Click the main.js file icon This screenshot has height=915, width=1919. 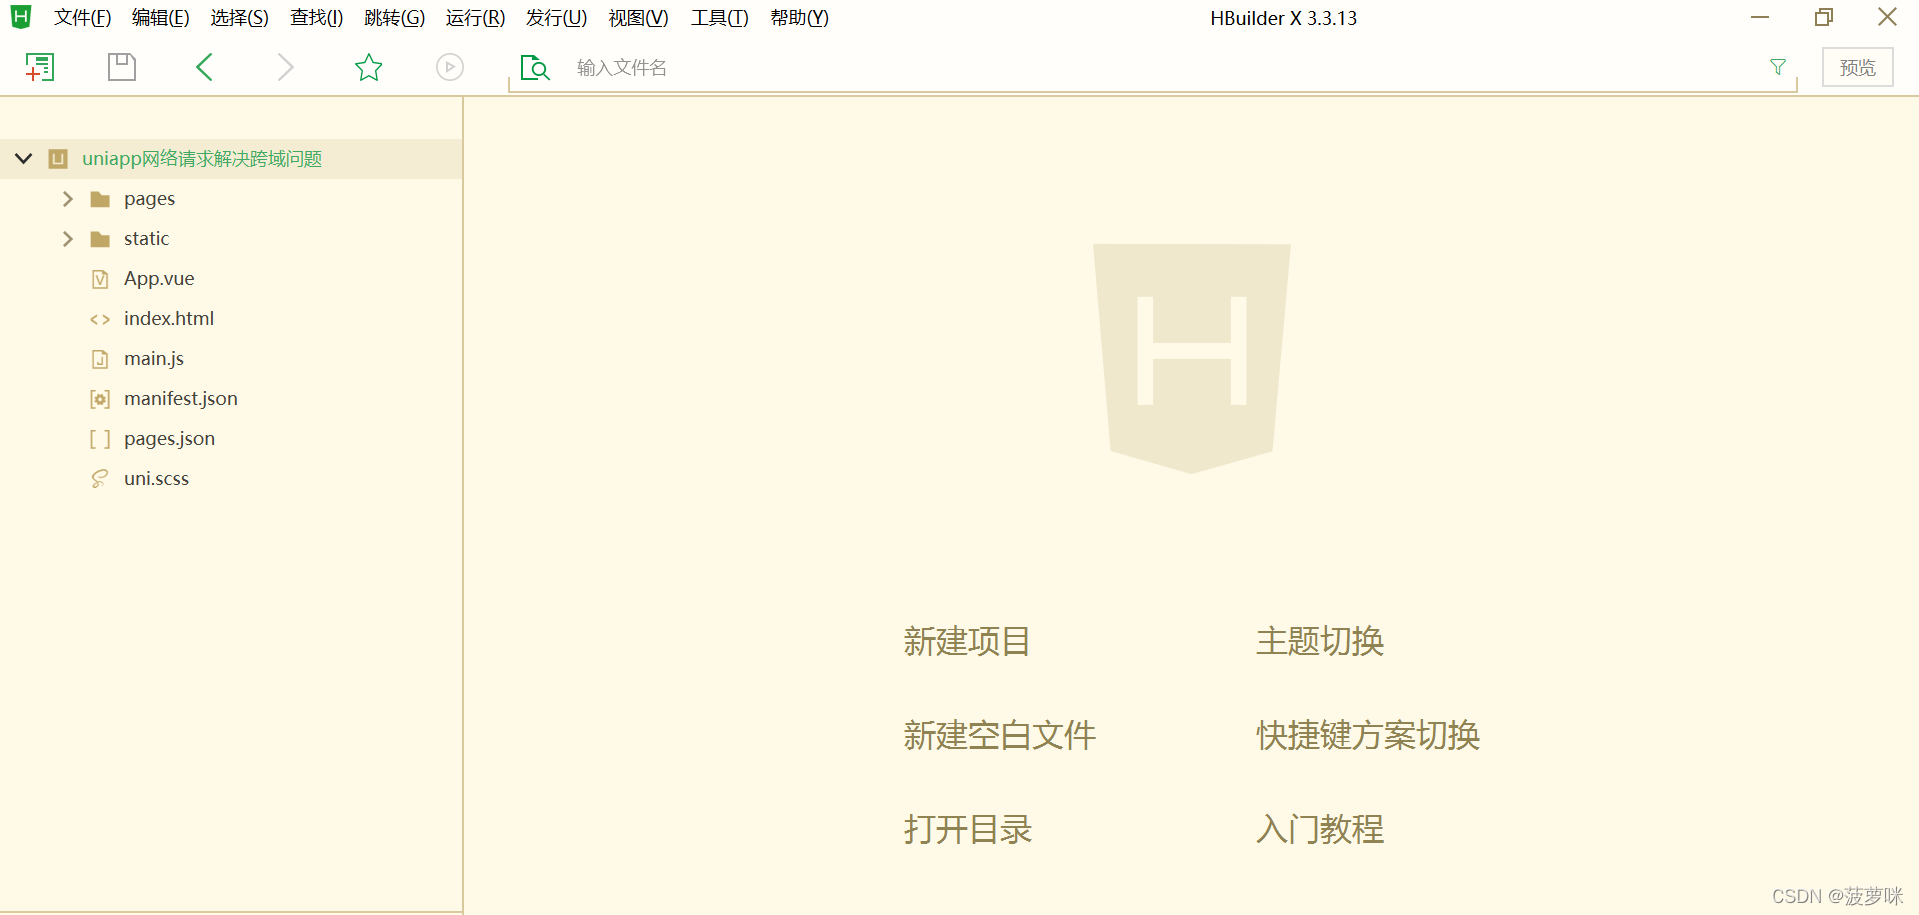pyautogui.click(x=100, y=359)
